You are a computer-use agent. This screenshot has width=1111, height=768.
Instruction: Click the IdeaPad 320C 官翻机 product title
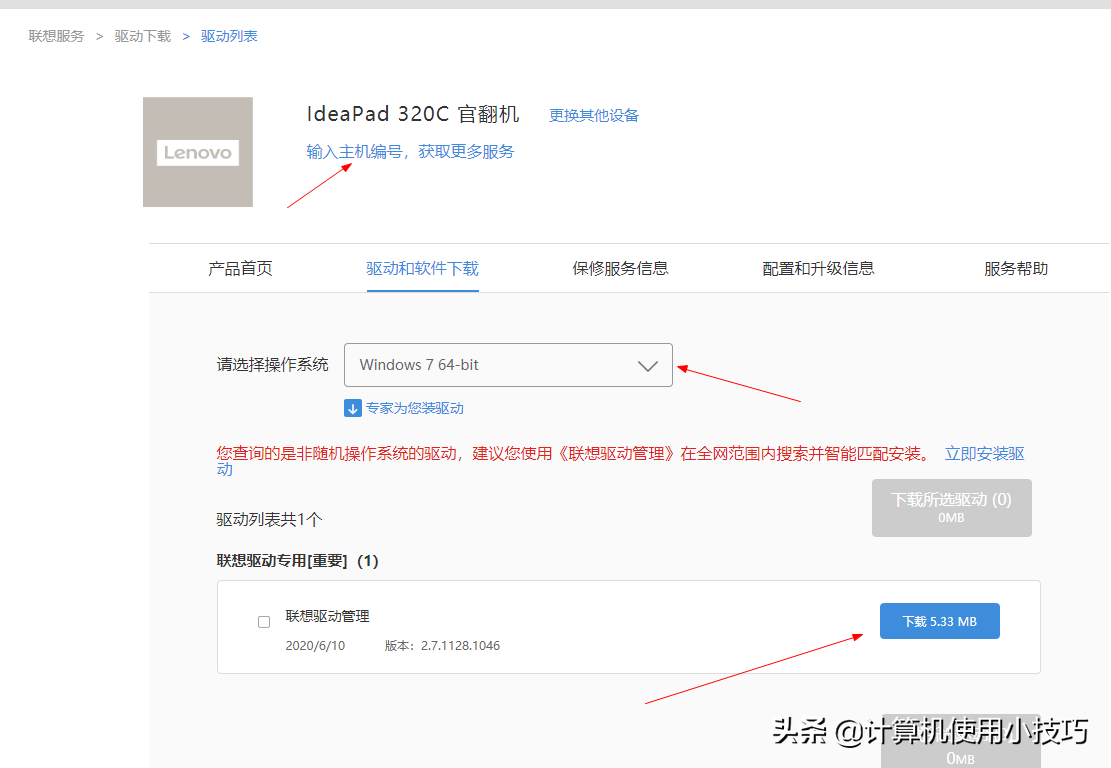tap(412, 113)
